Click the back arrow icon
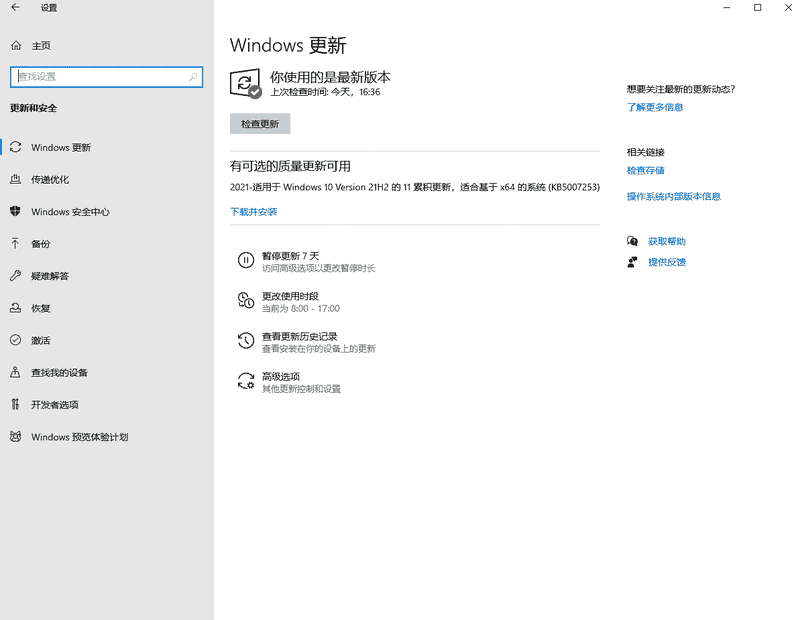This screenshot has width=800, height=620. pos(15,8)
